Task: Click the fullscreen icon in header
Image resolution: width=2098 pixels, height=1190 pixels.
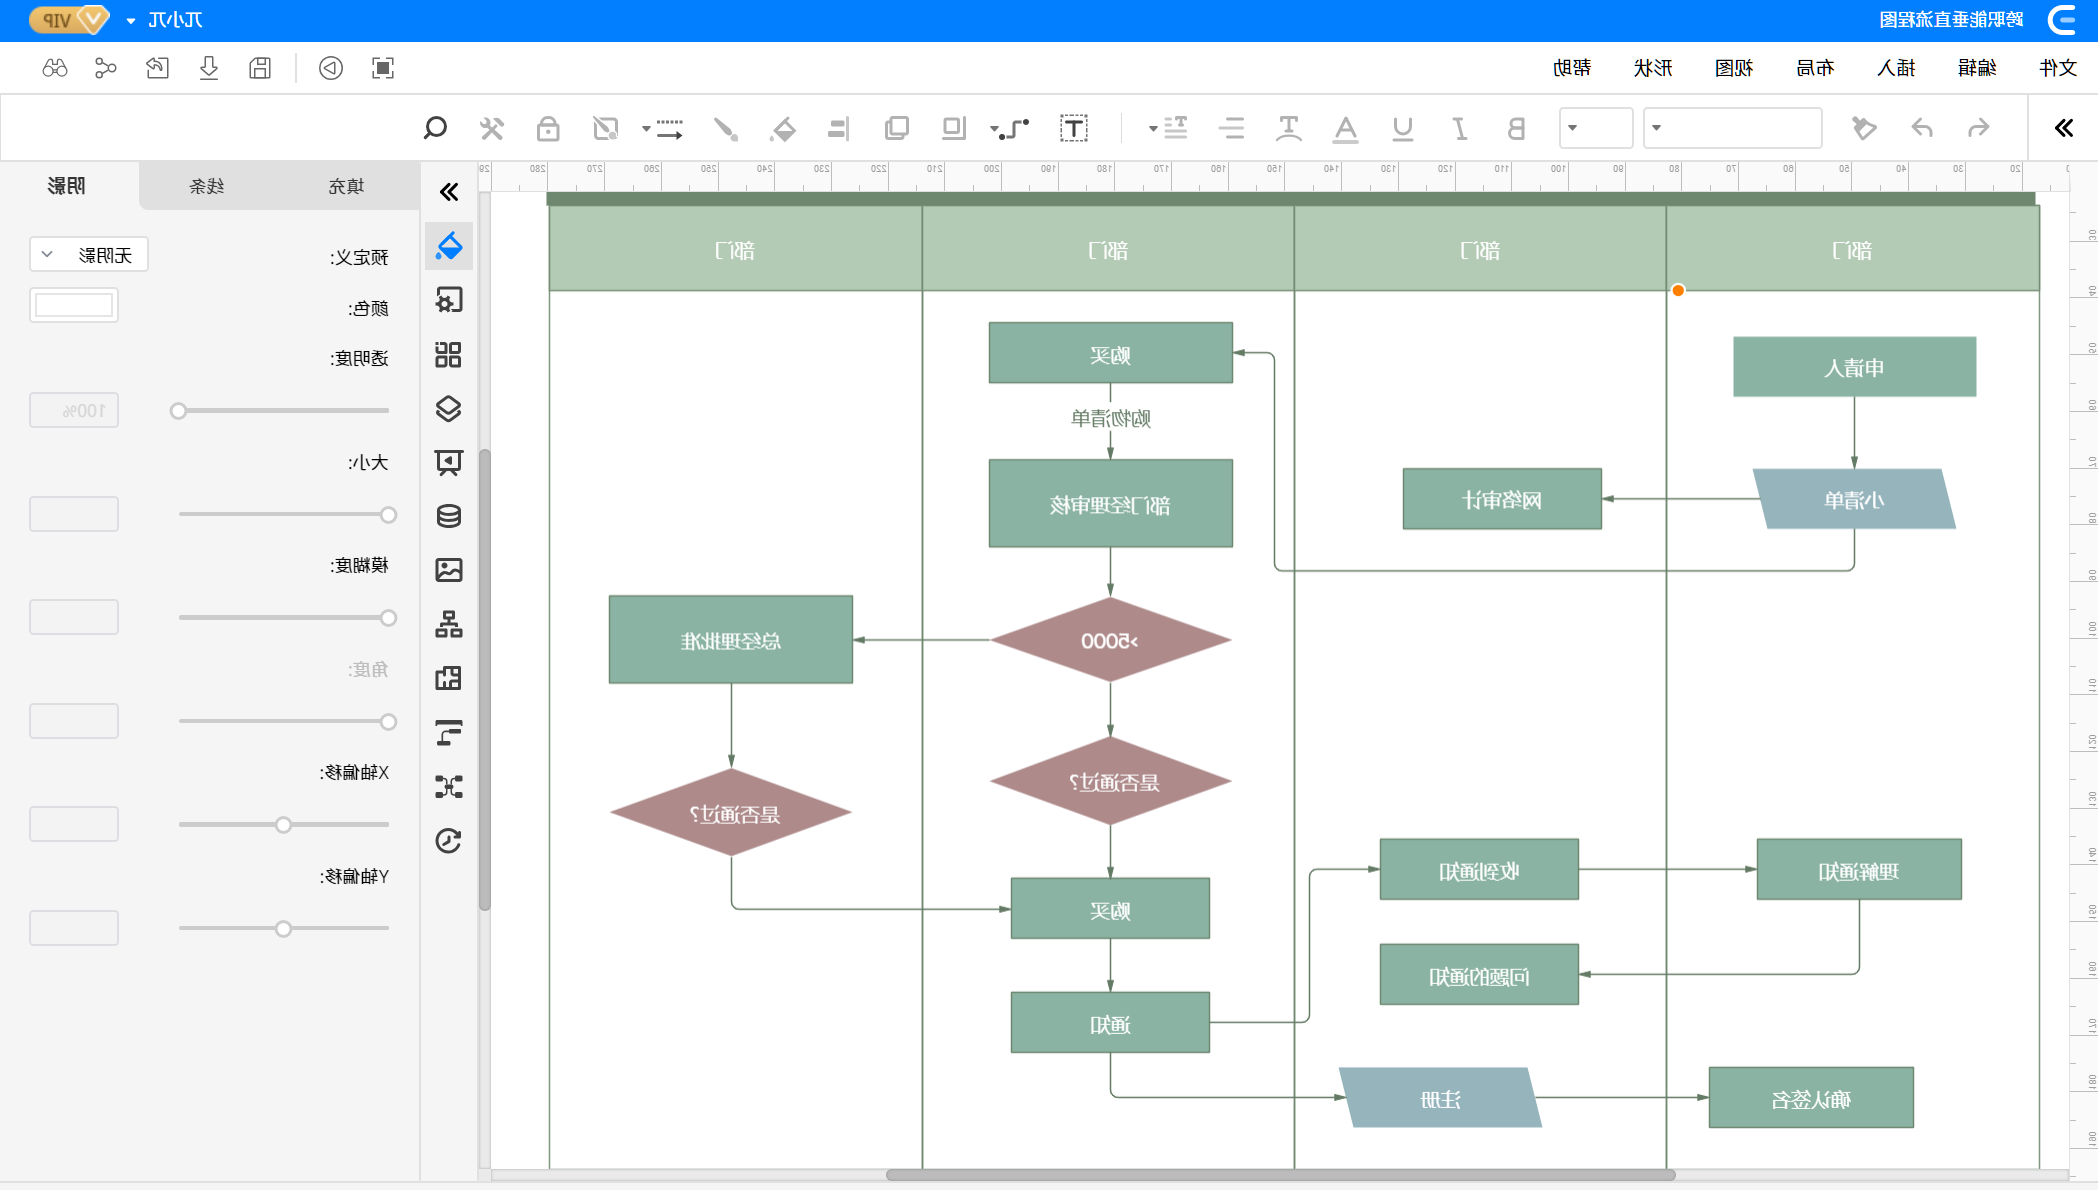Action: pyautogui.click(x=383, y=68)
